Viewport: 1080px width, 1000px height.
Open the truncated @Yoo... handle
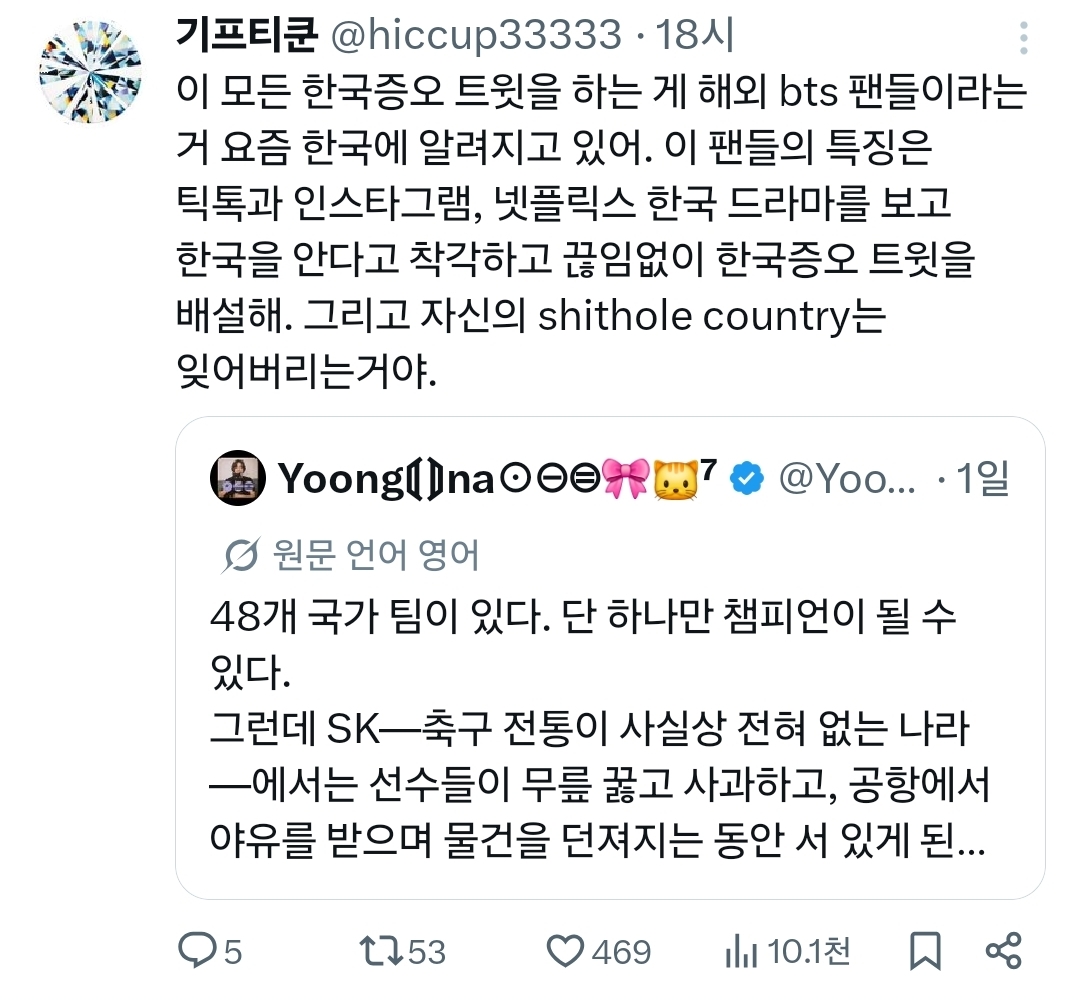(x=847, y=479)
